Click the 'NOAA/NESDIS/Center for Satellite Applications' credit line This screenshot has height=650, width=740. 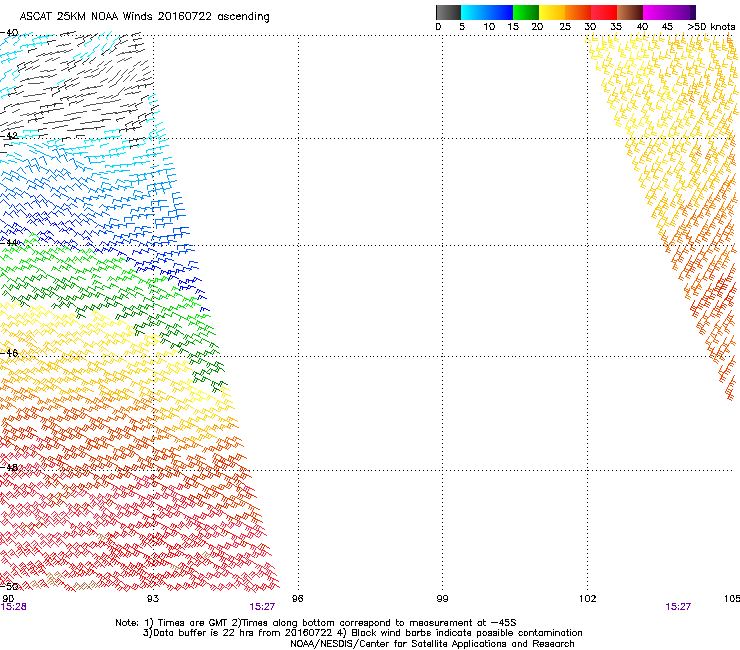[x=432, y=644]
